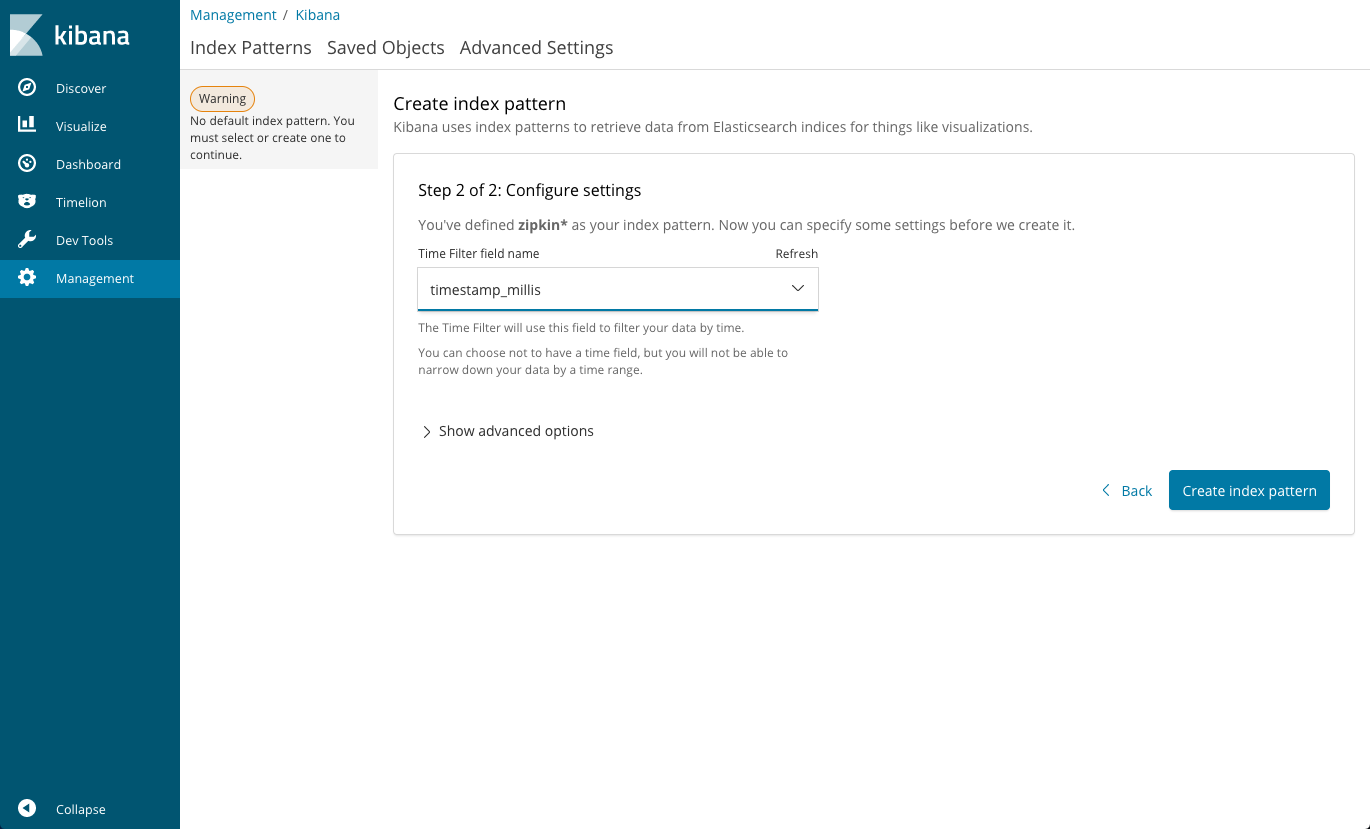Go to Kibana breadcrumb link
The image size is (1370, 829).
coord(318,15)
